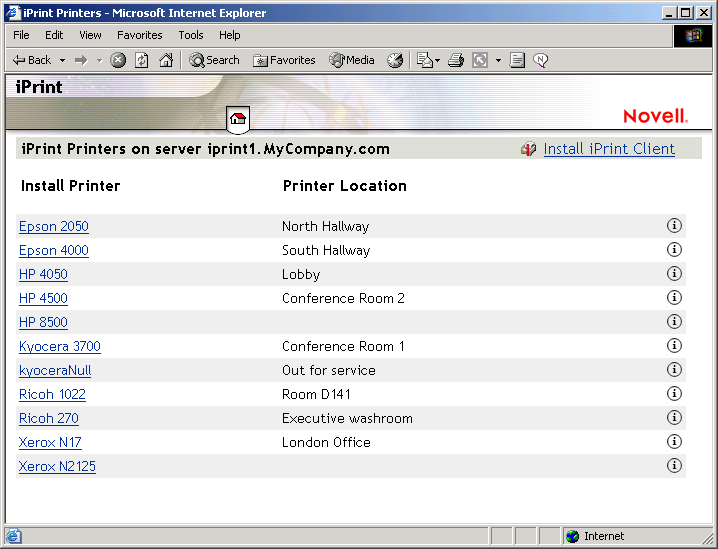Image resolution: width=718 pixels, height=549 pixels.
Task: Install the HP 4050 printer
Action: pyautogui.click(x=43, y=274)
